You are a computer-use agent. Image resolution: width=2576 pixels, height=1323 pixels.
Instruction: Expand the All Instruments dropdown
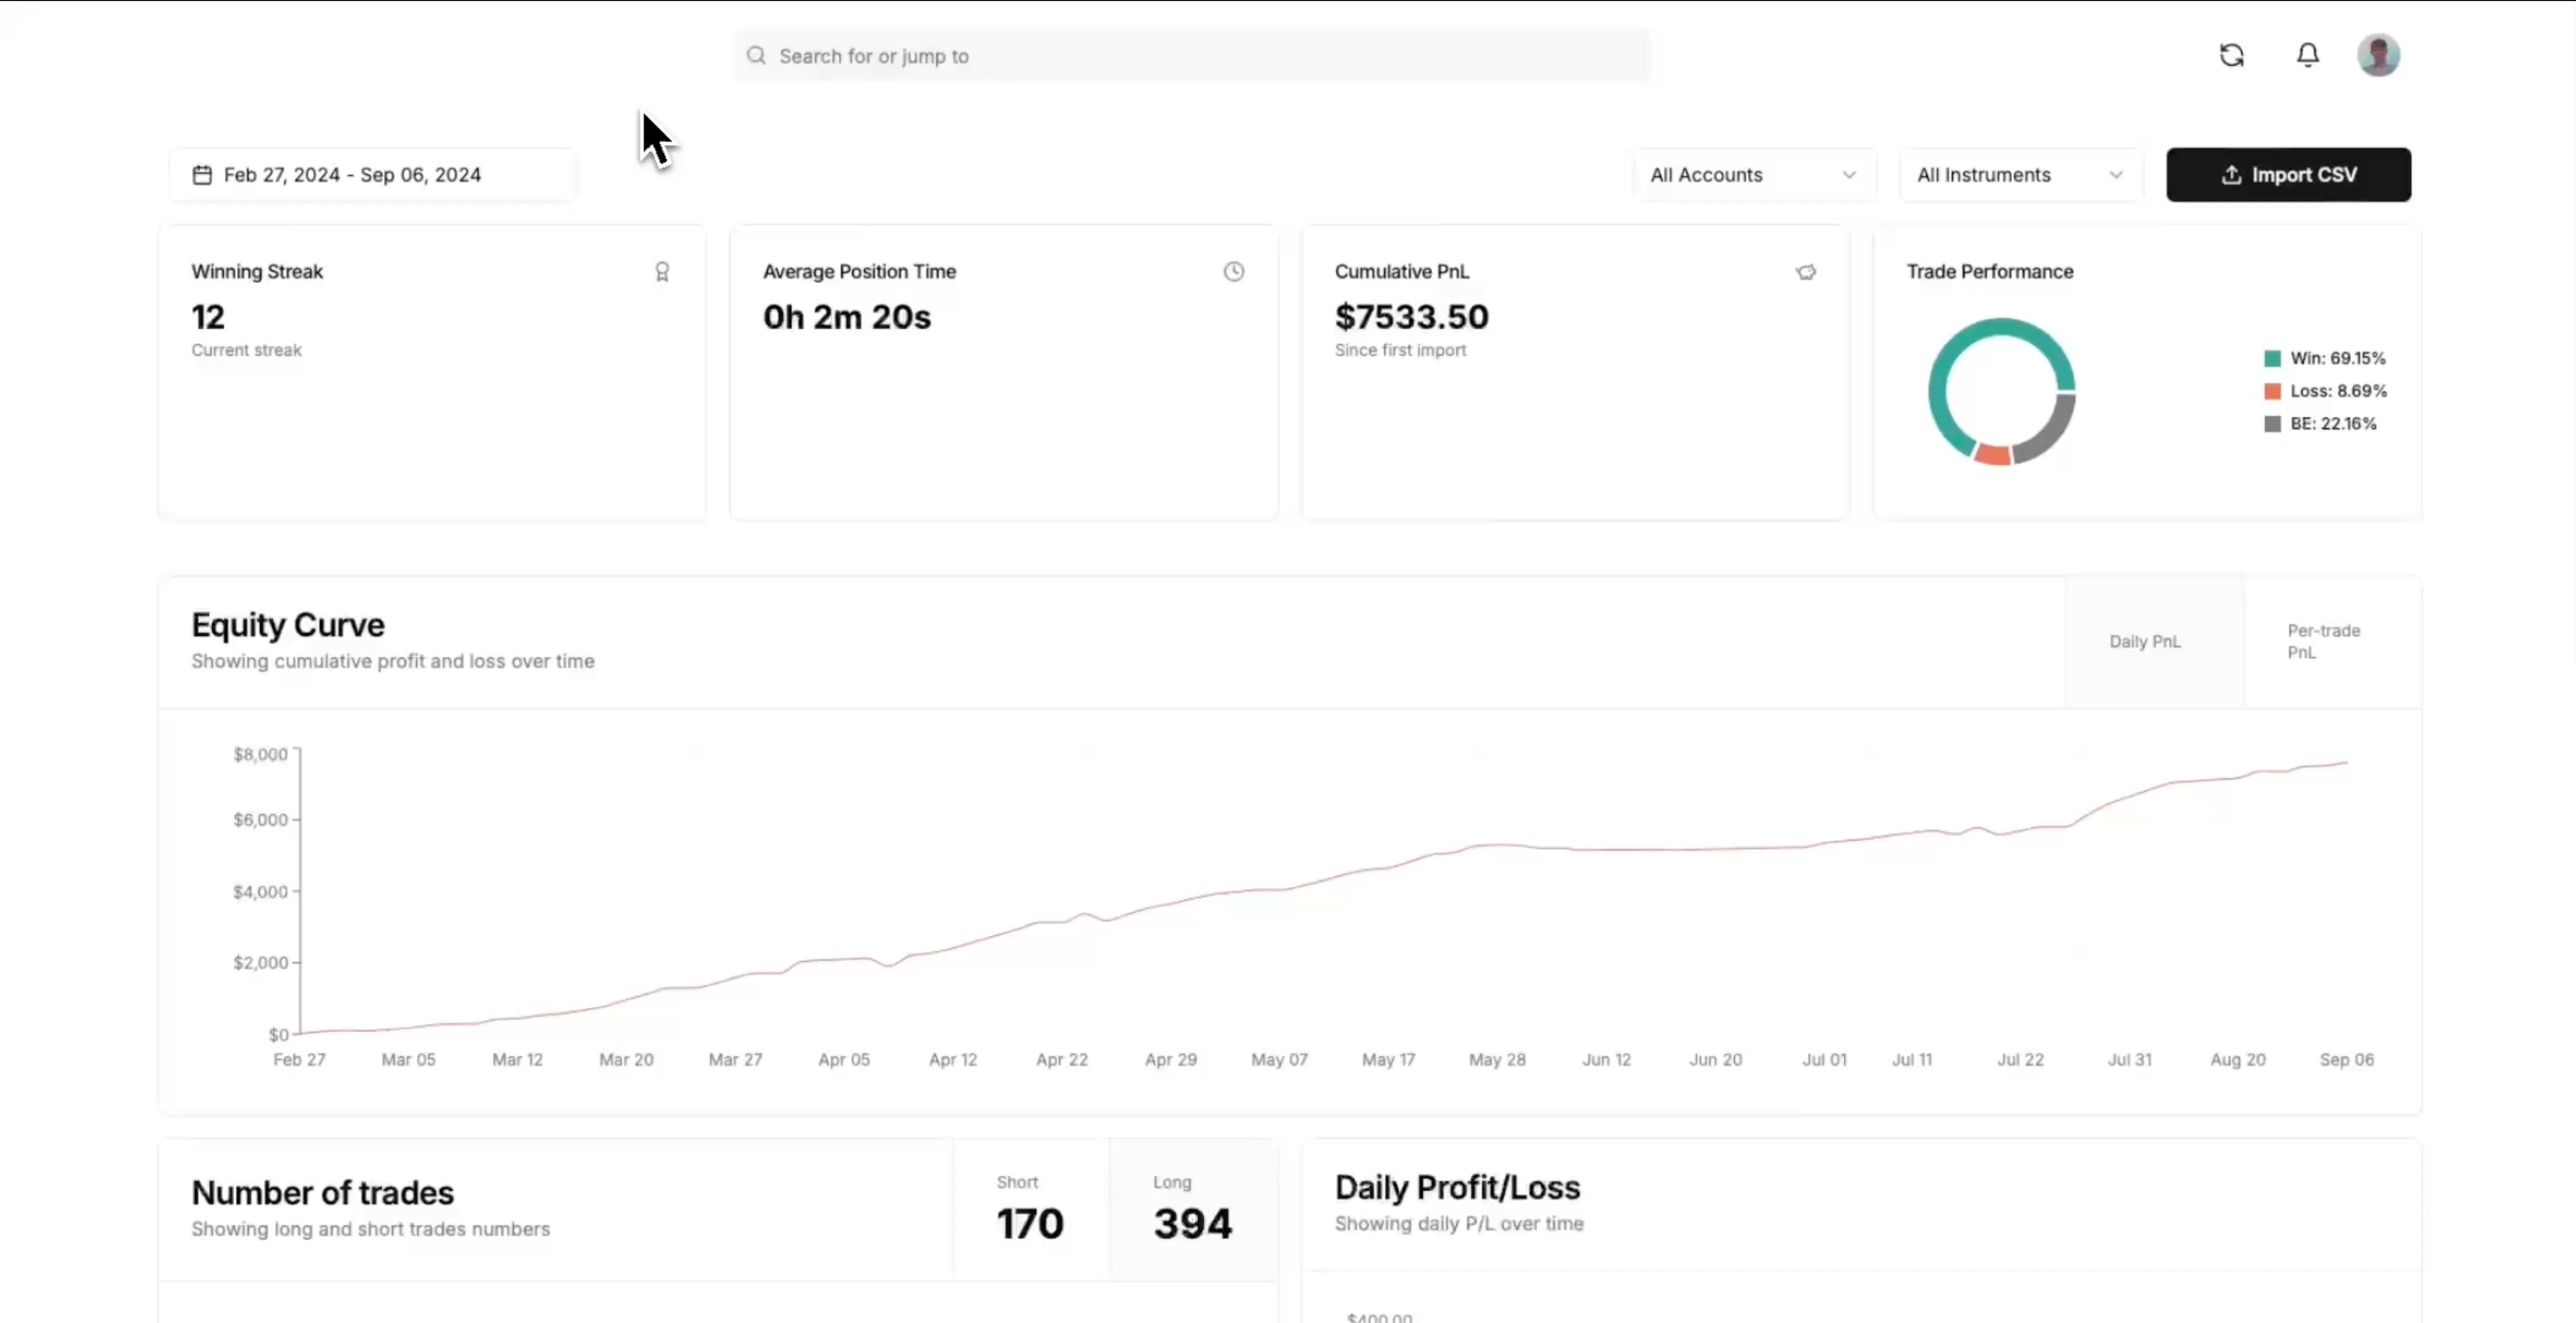[x=2021, y=175]
